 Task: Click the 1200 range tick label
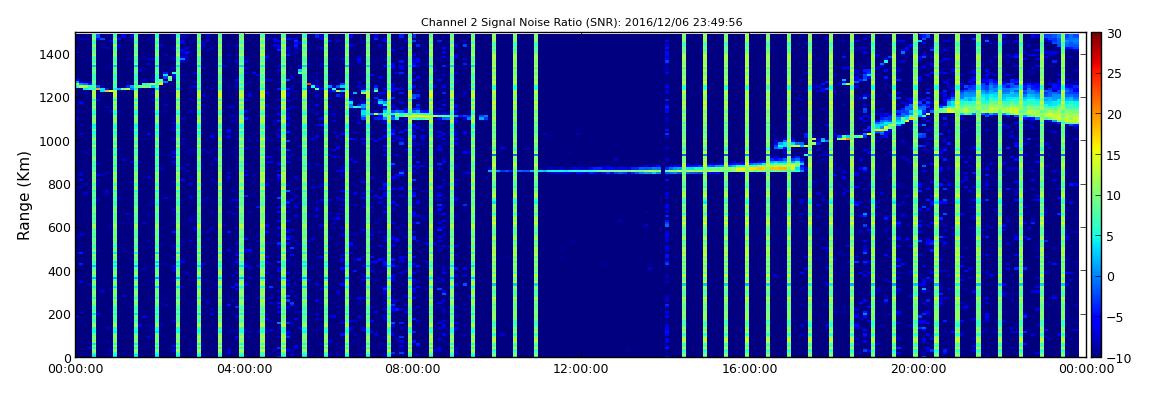coord(56,98)
